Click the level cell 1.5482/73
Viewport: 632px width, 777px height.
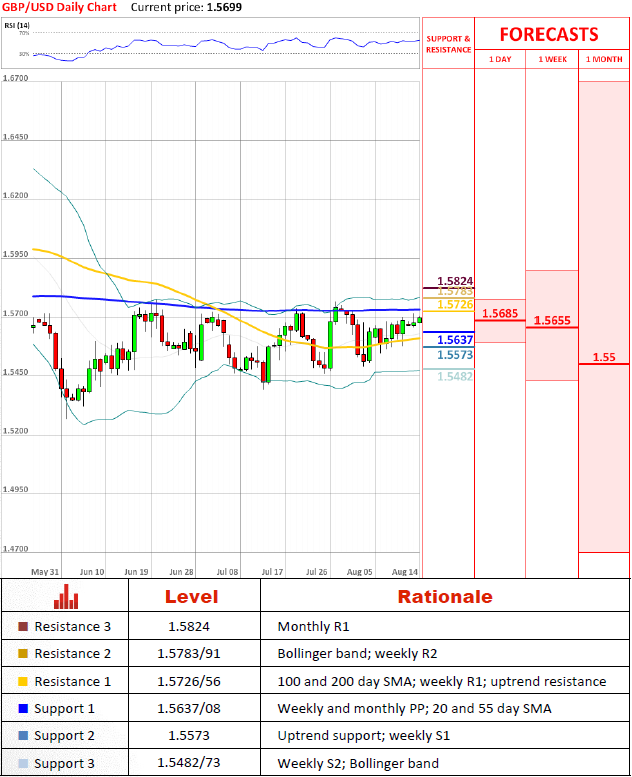[x=189, y=763]
